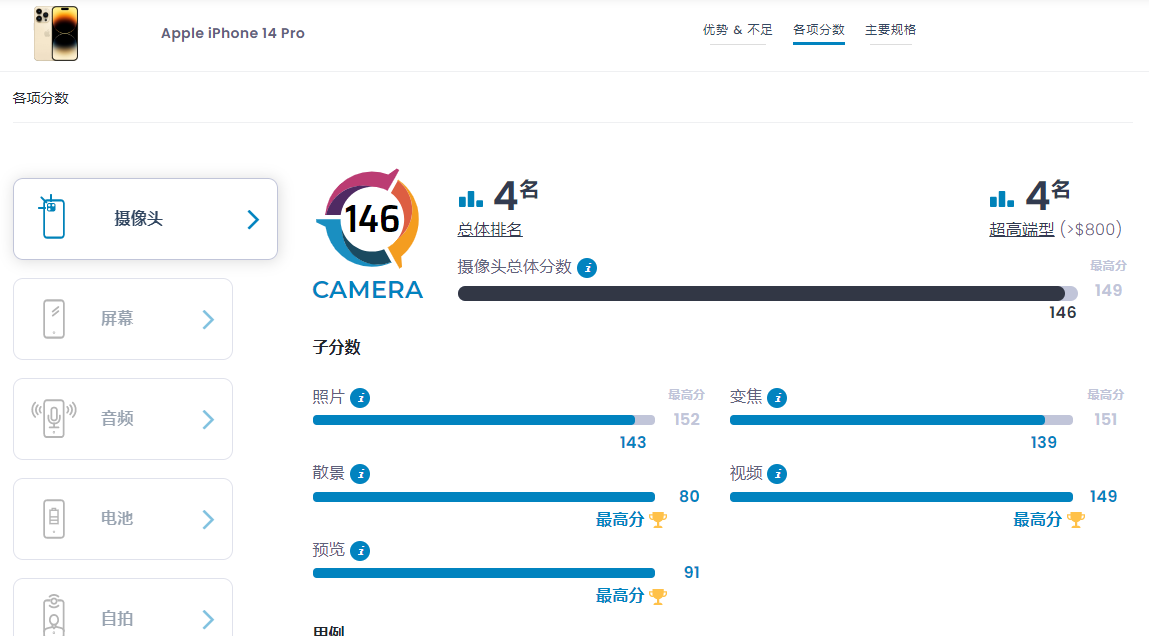The width and height of the screenshot is (1149, 636).
Task: Show info tooltip for 预览 score
Action: [360, 550]
